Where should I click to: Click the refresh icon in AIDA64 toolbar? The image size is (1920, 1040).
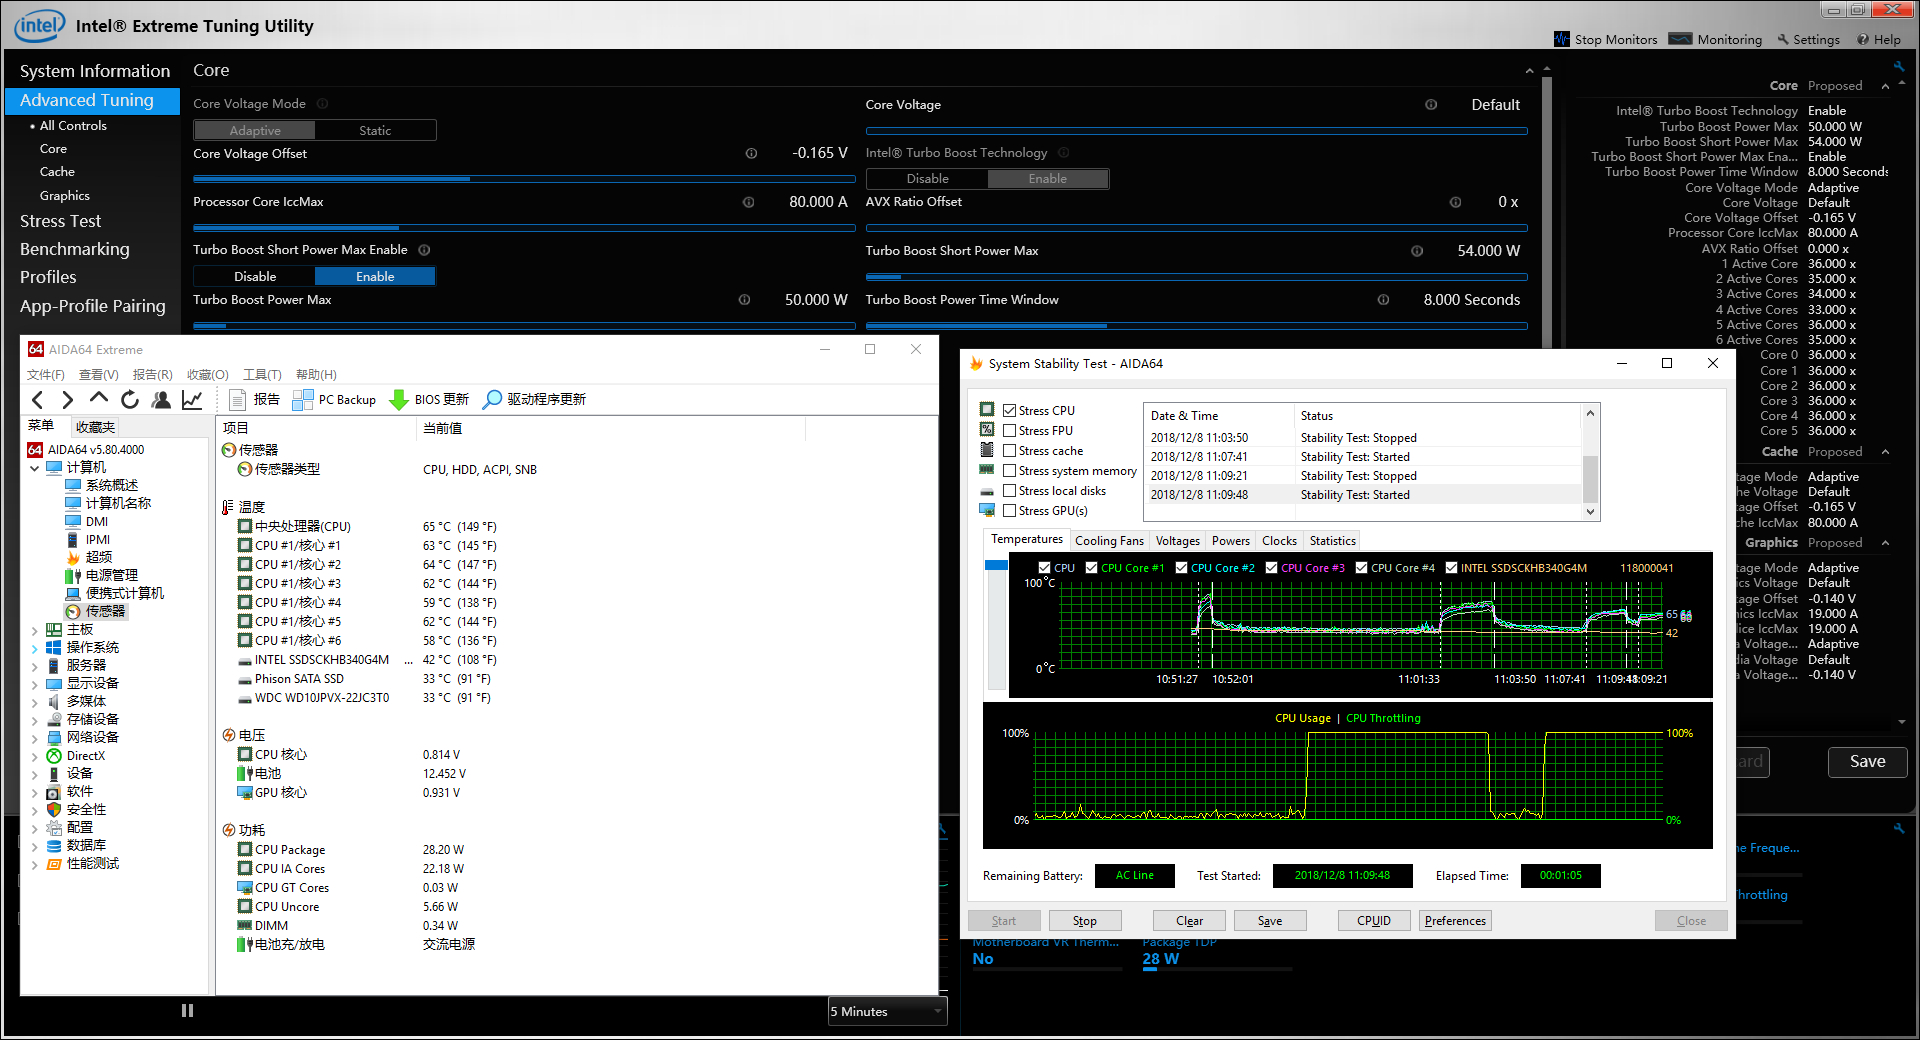[x=130, y=400]
